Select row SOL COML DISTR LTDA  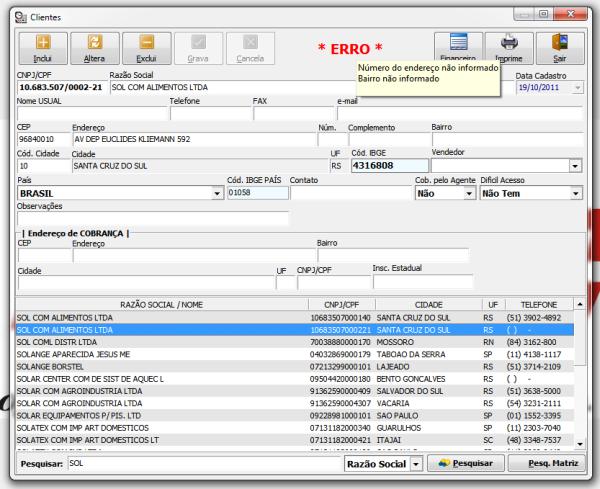(x=294, y=342)
